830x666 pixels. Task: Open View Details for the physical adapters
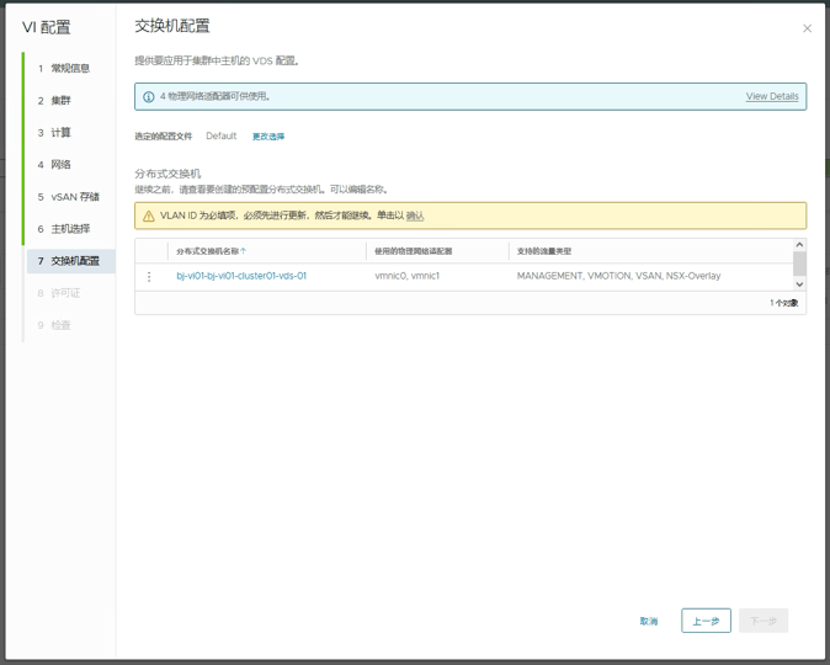click(x=771, y=97)
